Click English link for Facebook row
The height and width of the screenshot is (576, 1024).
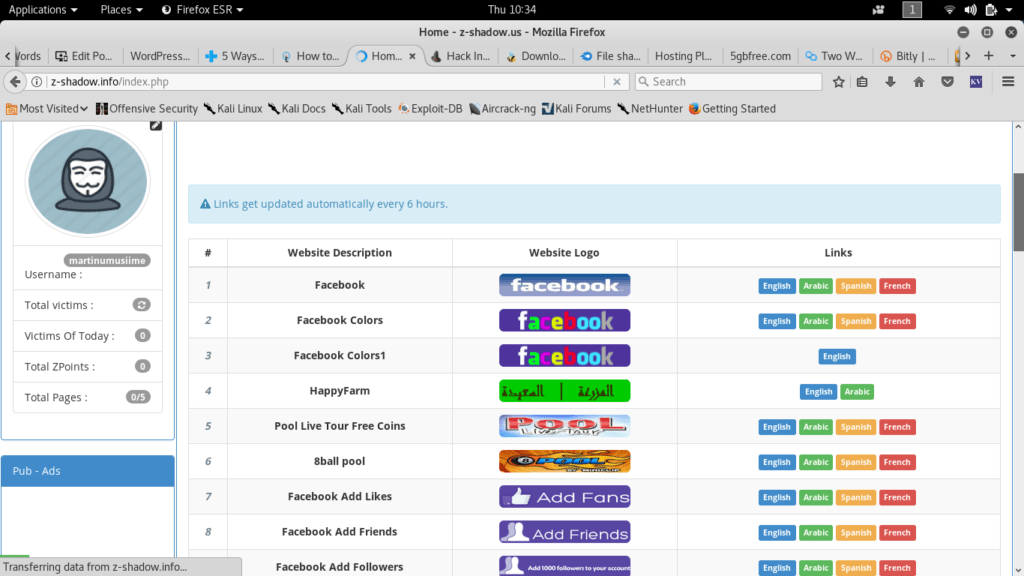point(776,286)
